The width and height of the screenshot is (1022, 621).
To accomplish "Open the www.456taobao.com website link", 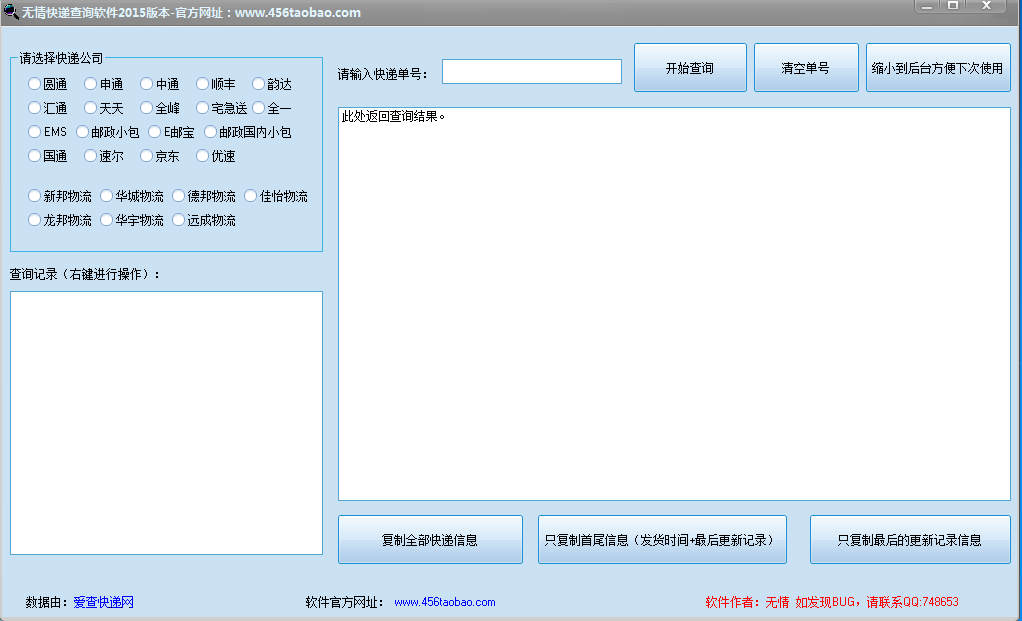I will click(446, 602).
